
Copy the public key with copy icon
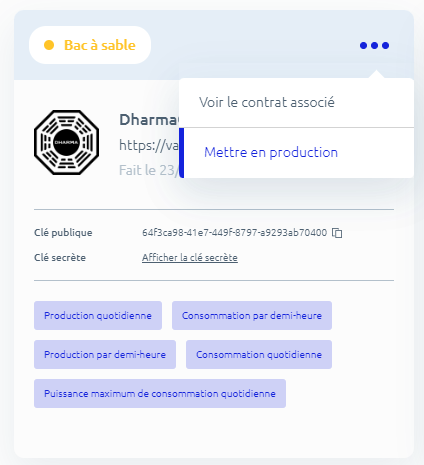coord(337,233)
